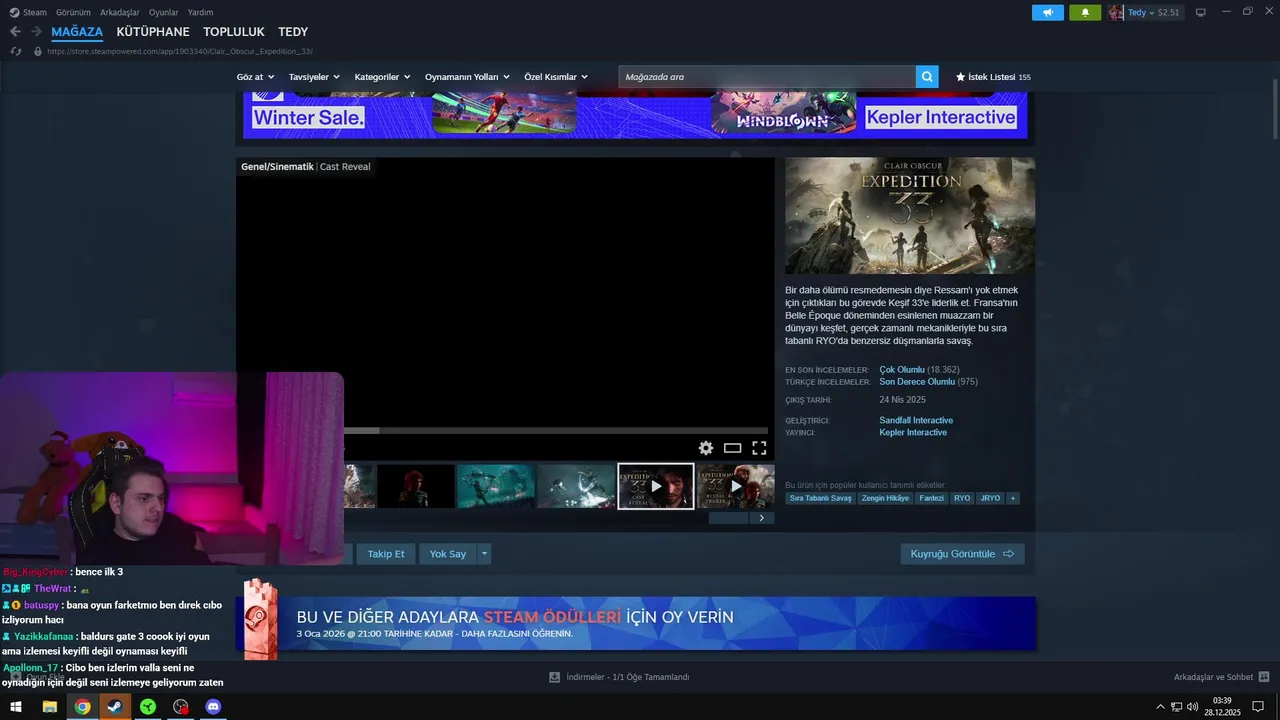Open Sandfall Interactive developer link
1280x720 pixels.
click(916, 420)
